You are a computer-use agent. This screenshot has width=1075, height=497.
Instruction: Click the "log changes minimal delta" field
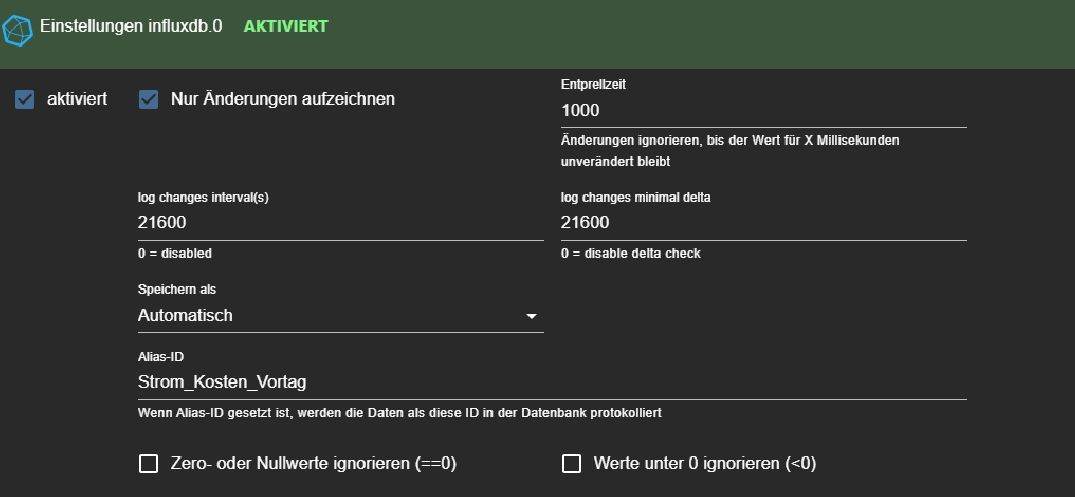(x=762, y=222)
